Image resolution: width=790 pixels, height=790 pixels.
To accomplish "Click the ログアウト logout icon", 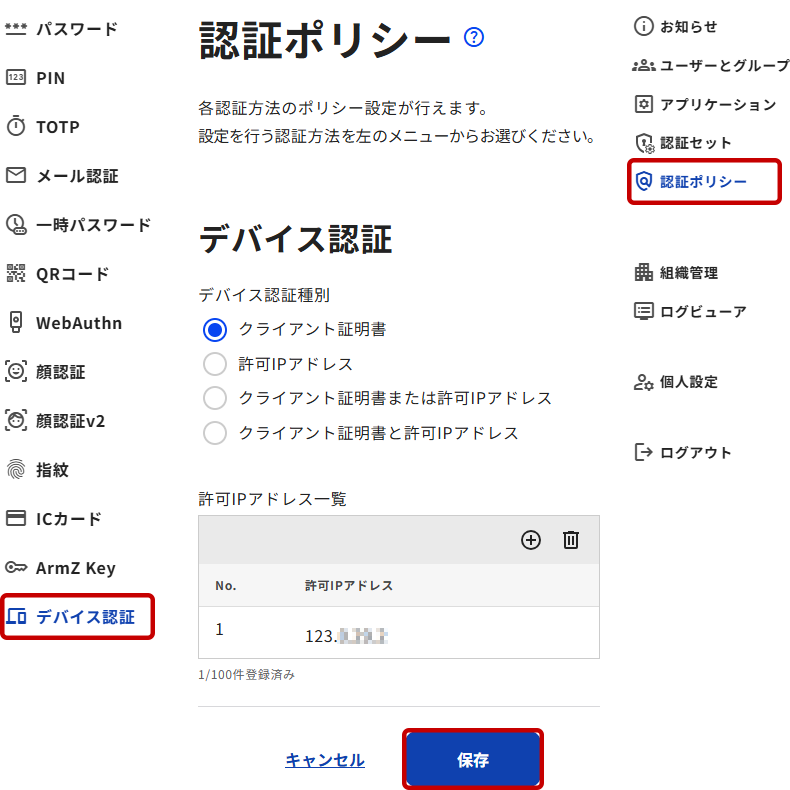I will pos(645,452).
